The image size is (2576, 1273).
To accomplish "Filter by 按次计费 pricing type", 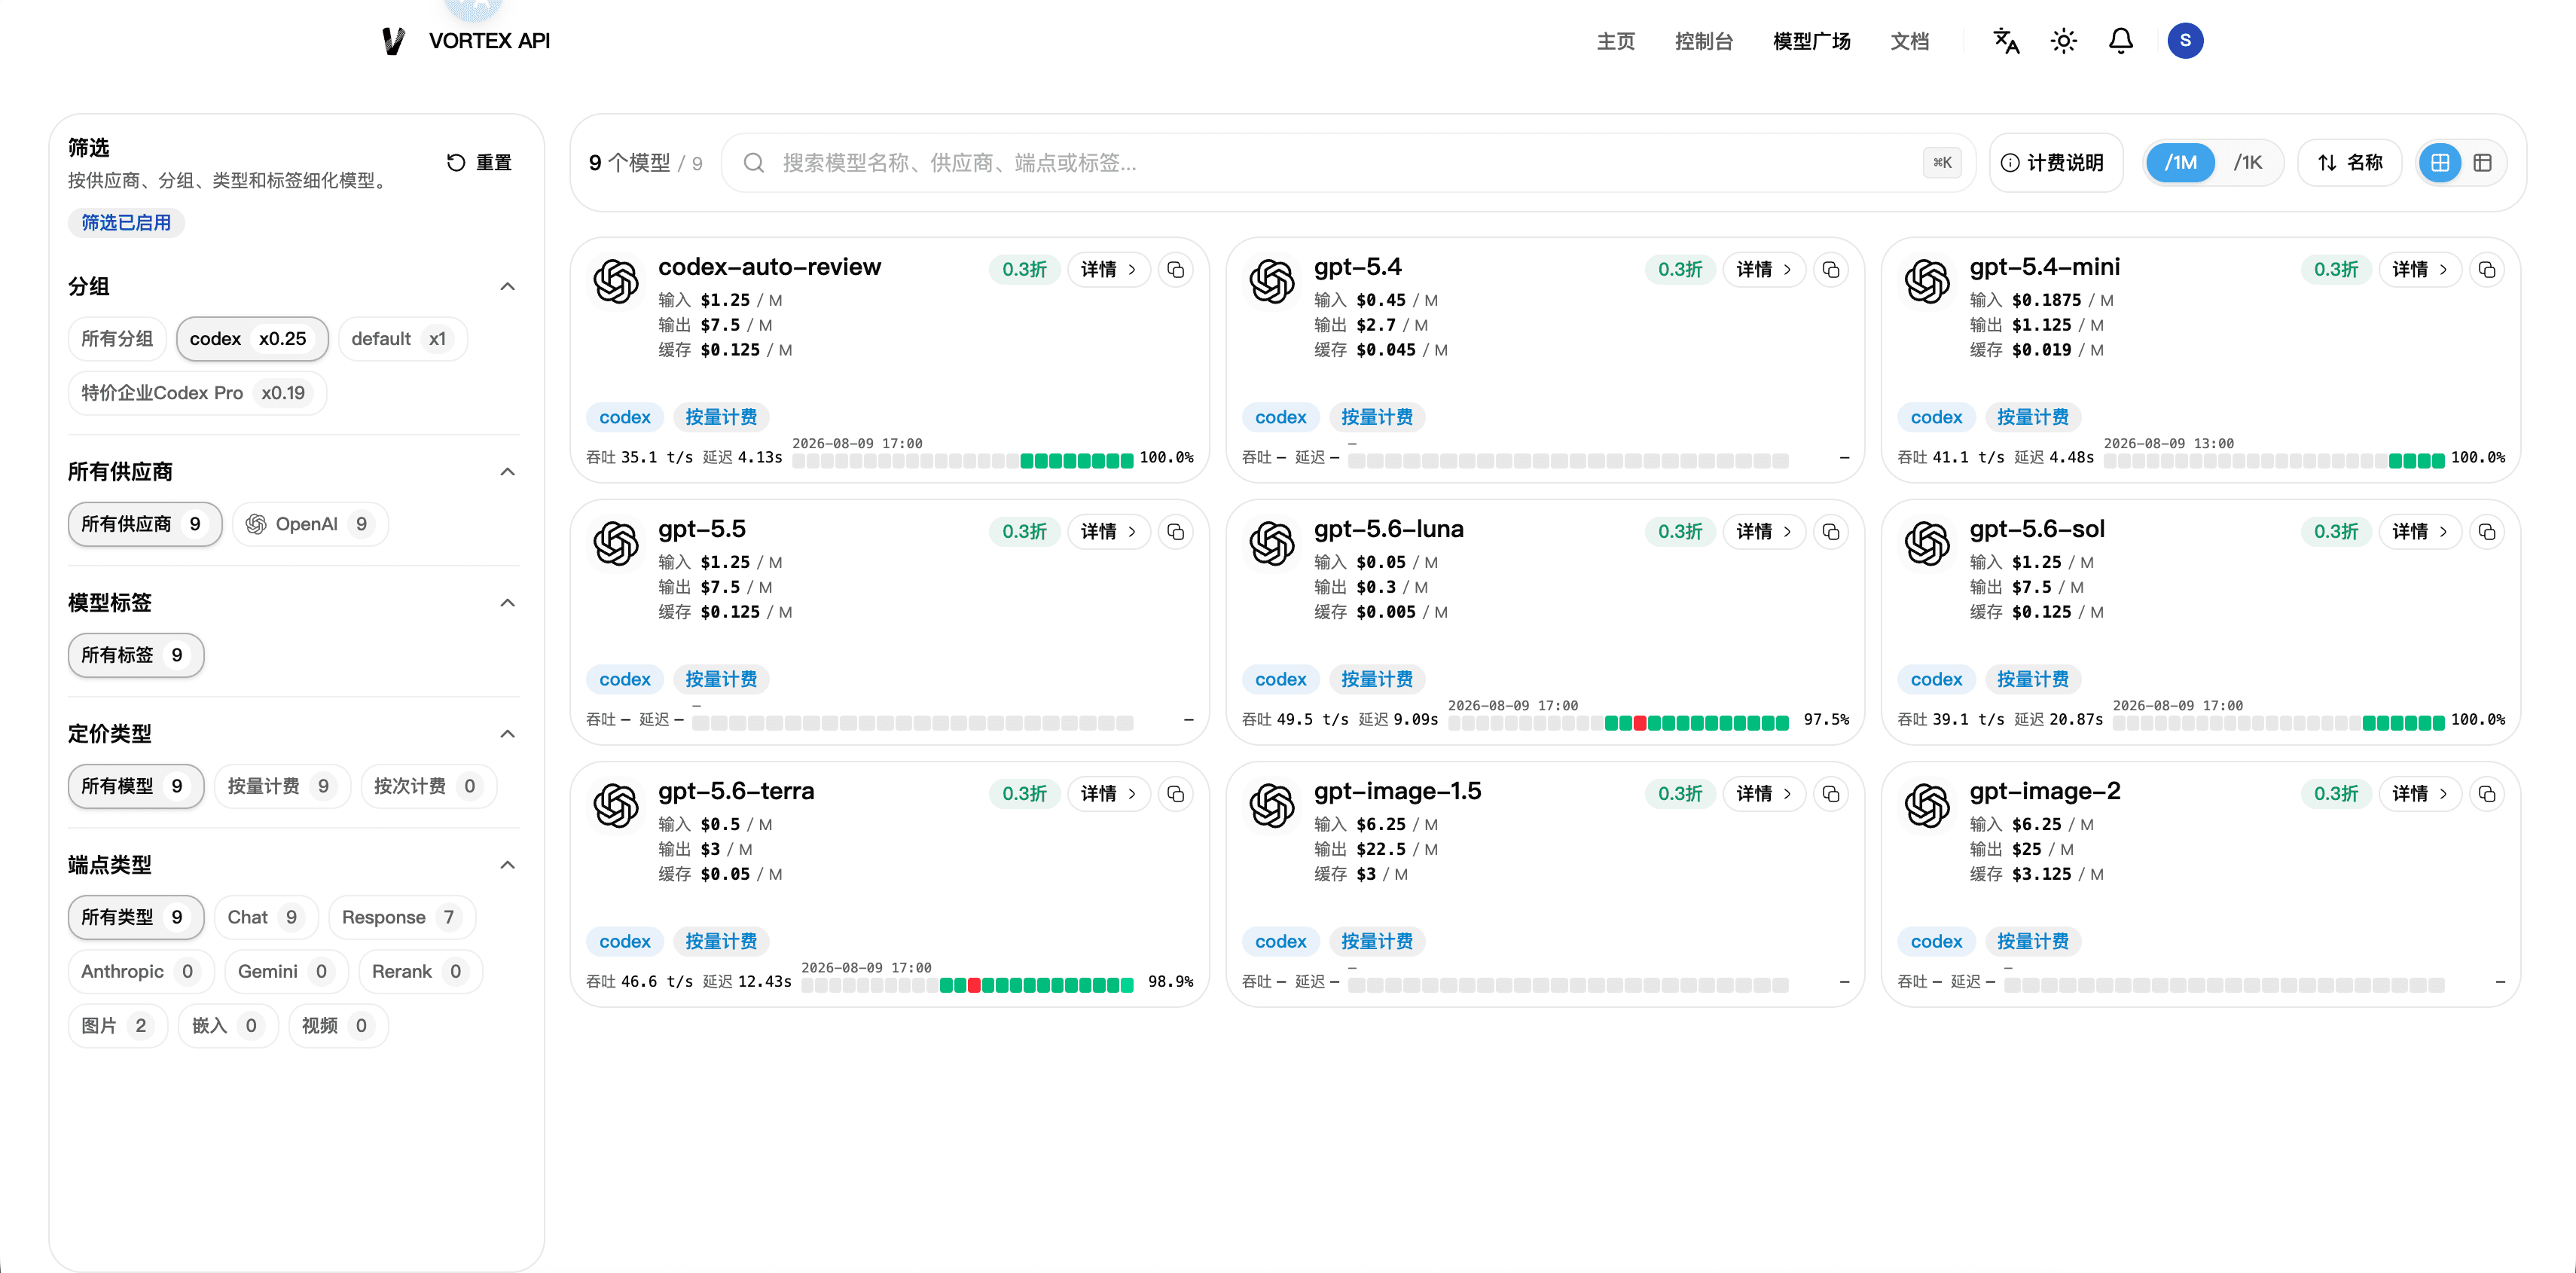I will click(428, 786).
